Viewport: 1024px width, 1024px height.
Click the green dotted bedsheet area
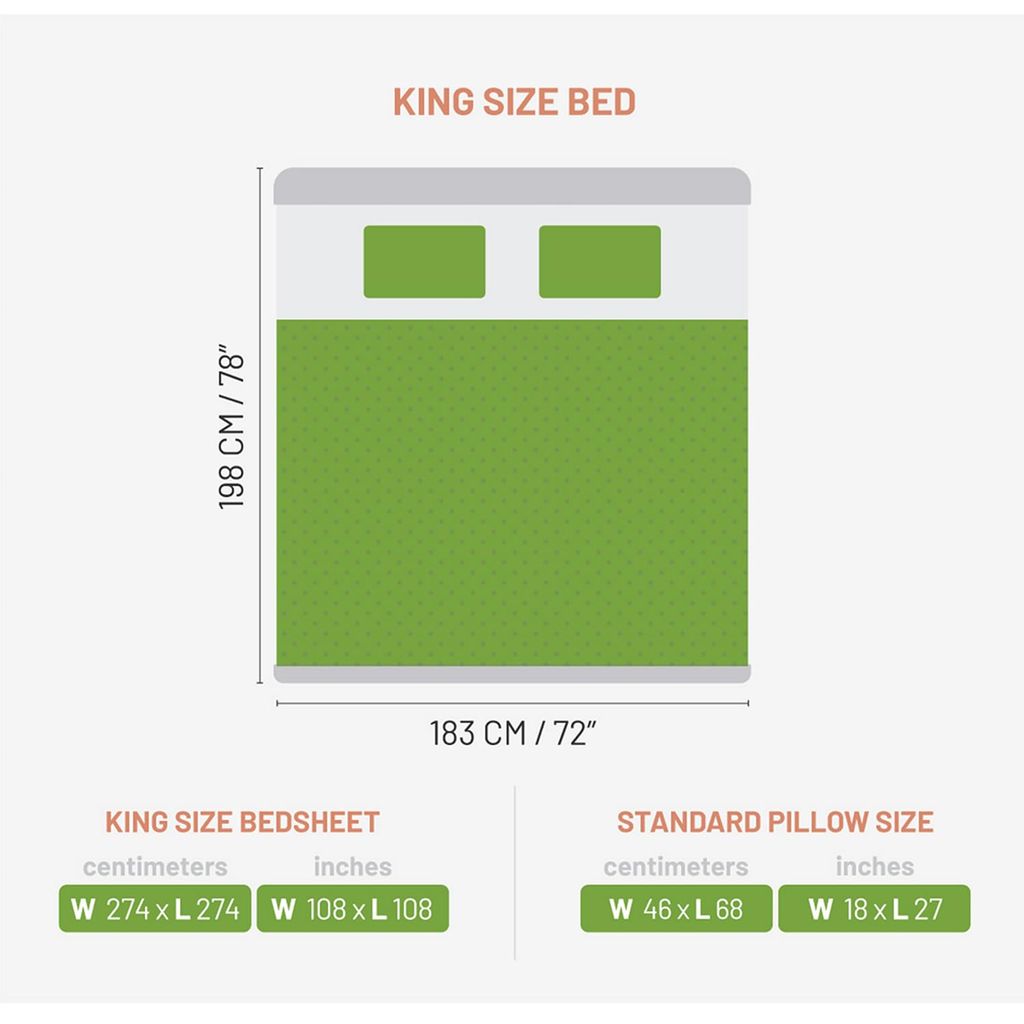pyautogui.click(x=512, y=493)
